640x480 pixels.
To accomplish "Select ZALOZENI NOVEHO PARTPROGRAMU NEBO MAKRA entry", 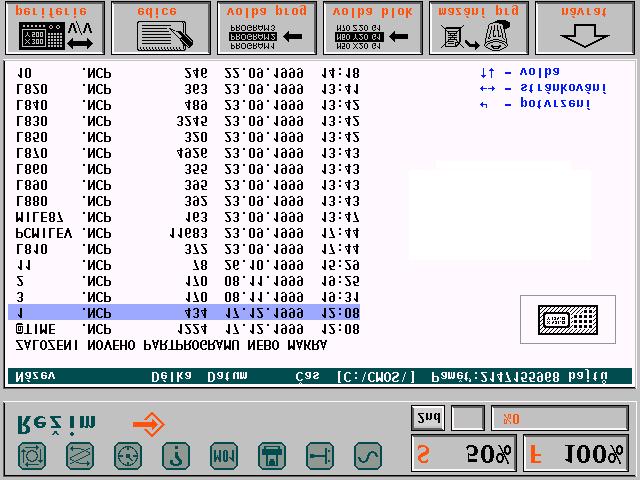I will 171,345.
